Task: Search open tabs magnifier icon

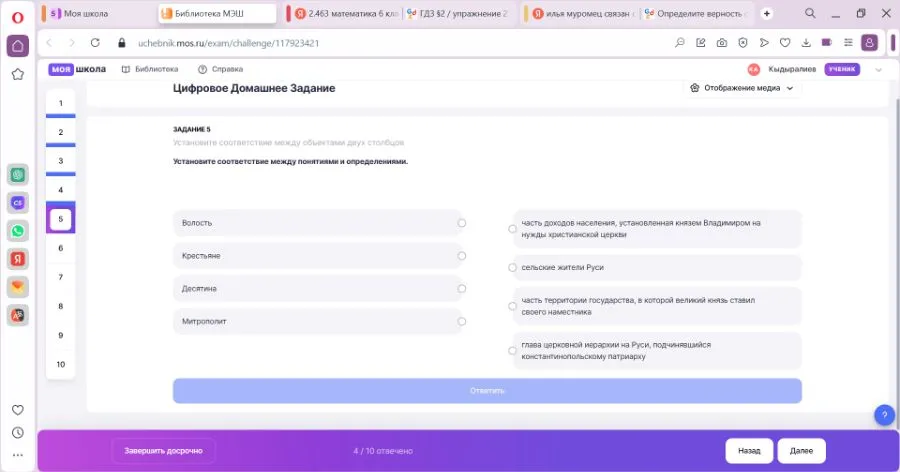Action: 810,13
